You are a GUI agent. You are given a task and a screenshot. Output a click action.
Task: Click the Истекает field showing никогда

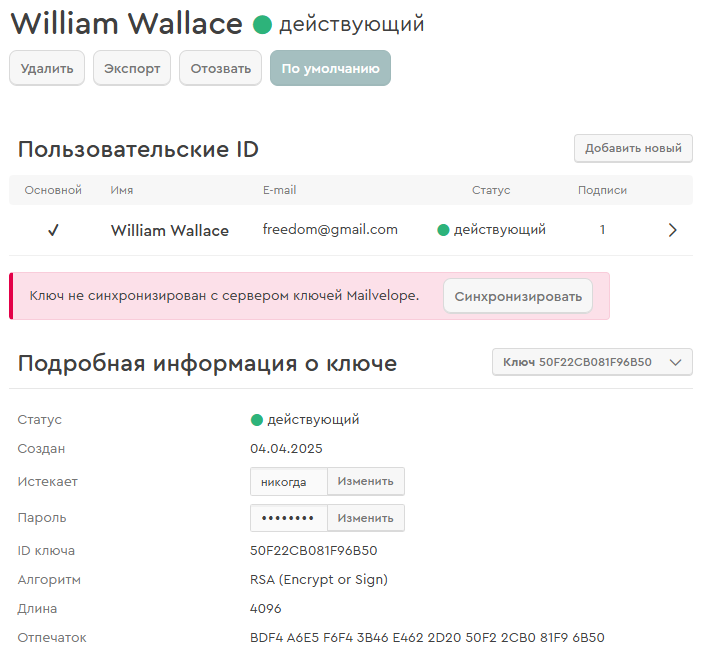point(288,481)
